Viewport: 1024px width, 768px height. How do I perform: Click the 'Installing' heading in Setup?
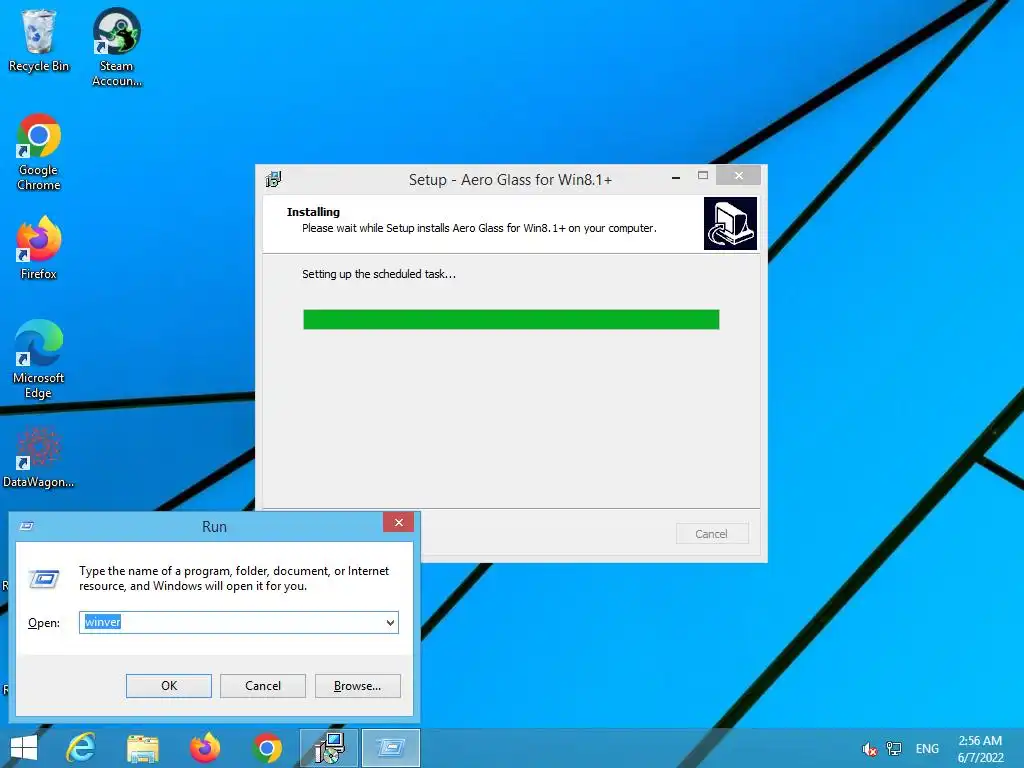click(313, 212)
